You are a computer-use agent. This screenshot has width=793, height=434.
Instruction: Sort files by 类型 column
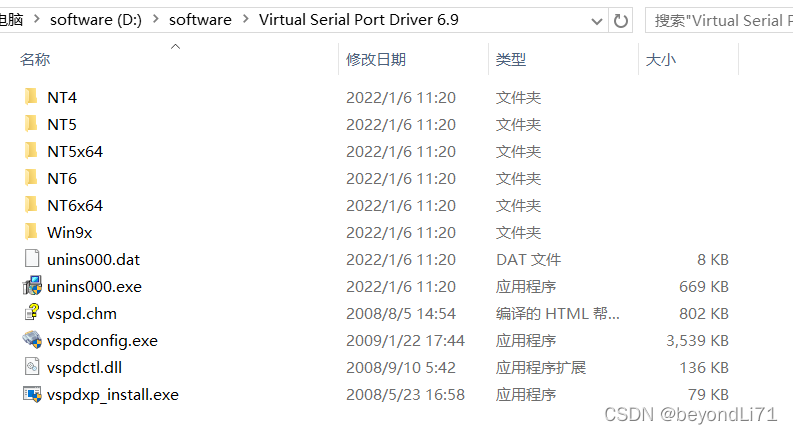click(511, 60)
